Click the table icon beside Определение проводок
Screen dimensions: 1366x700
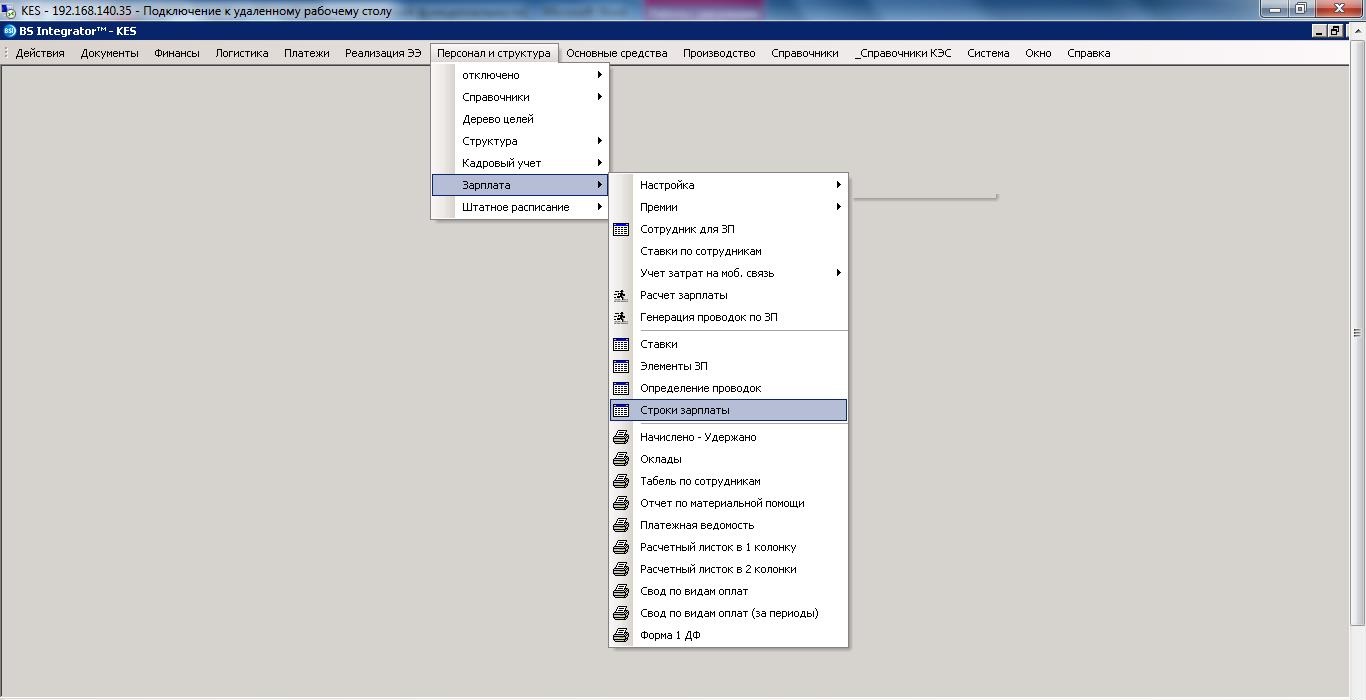pos(621,389)
